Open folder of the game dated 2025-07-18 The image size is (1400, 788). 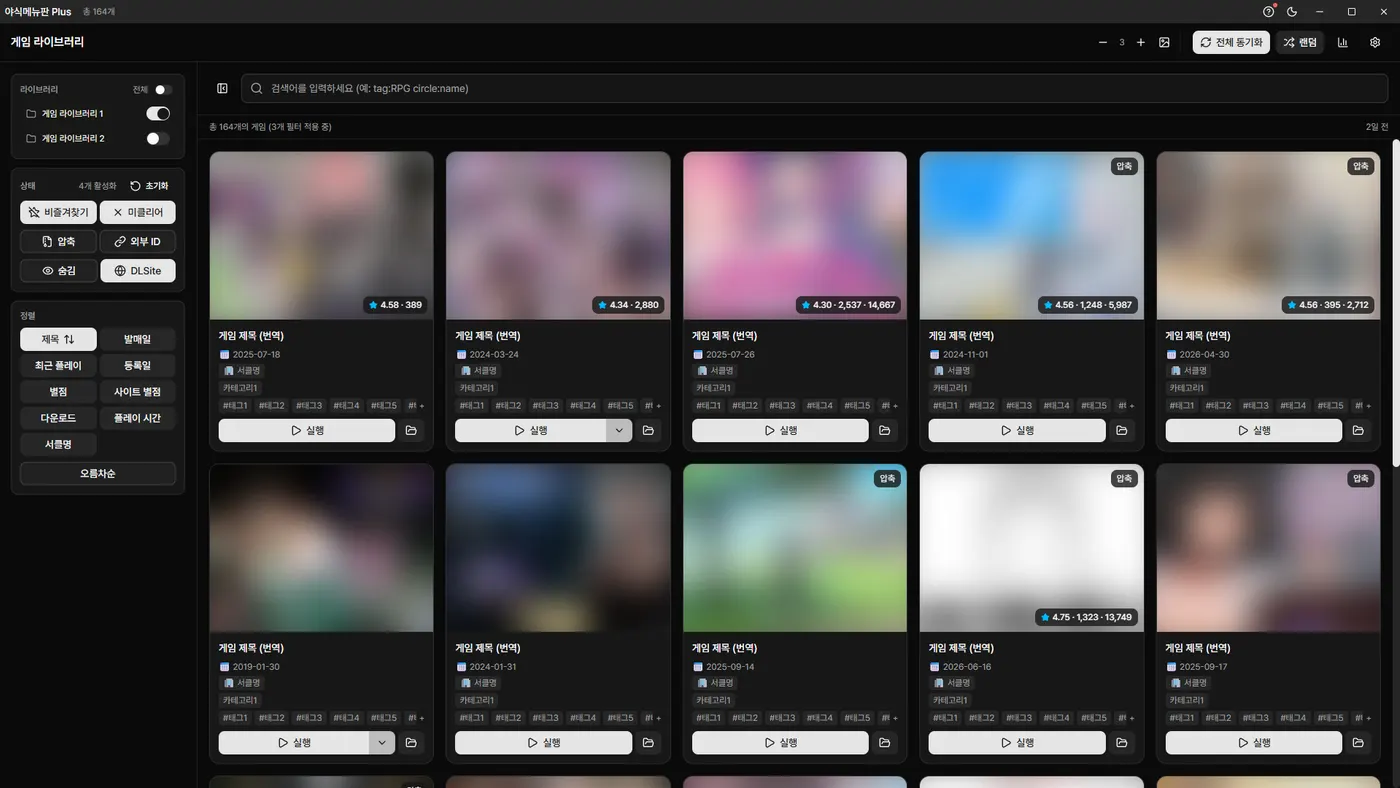[411, 431]
